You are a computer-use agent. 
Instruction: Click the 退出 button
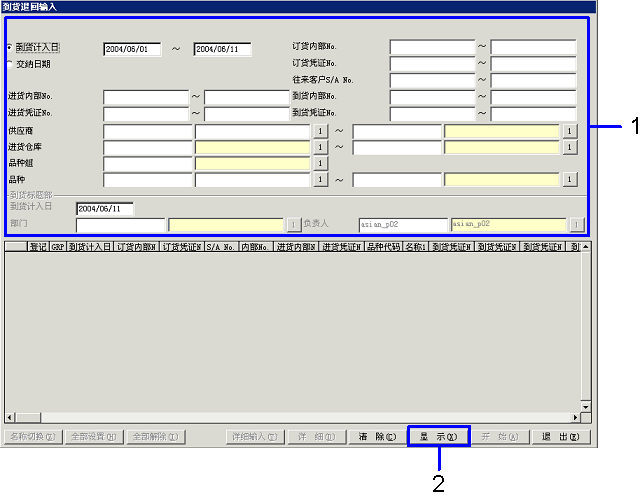click(560, 437)
